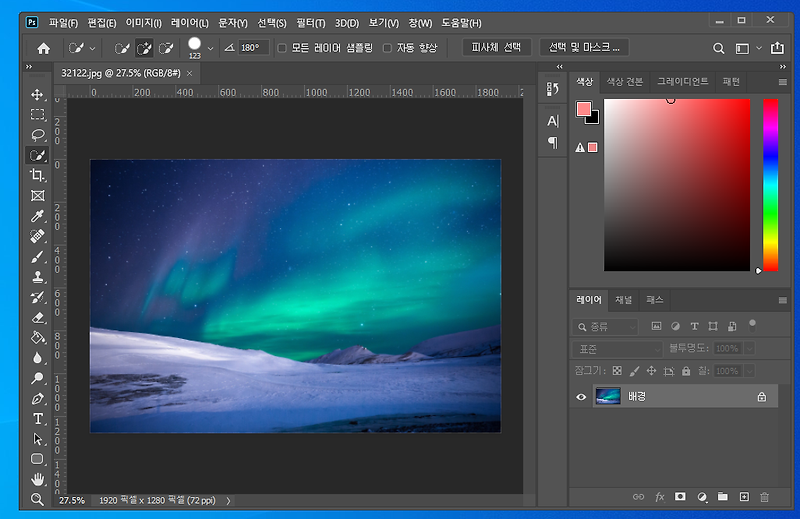Hide the 배경 layer with eye icon
Screen dimensions: 800x519
coord(581,397)
